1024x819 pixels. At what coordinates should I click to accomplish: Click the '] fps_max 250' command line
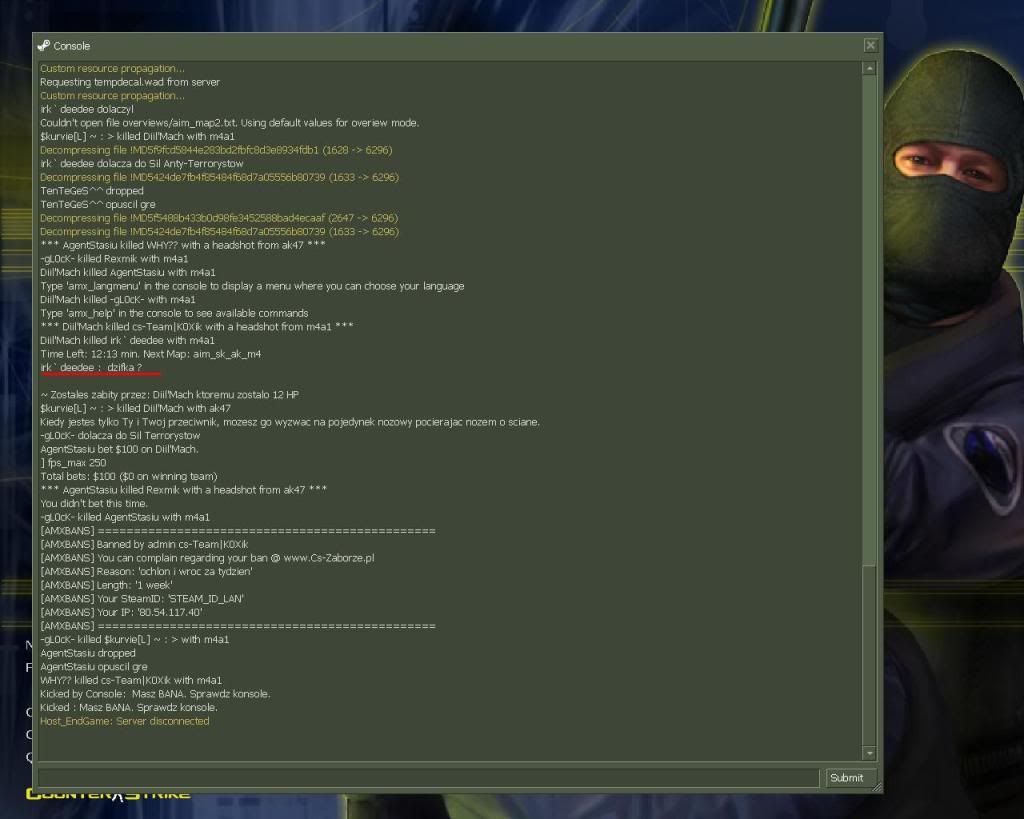point(73,462)
